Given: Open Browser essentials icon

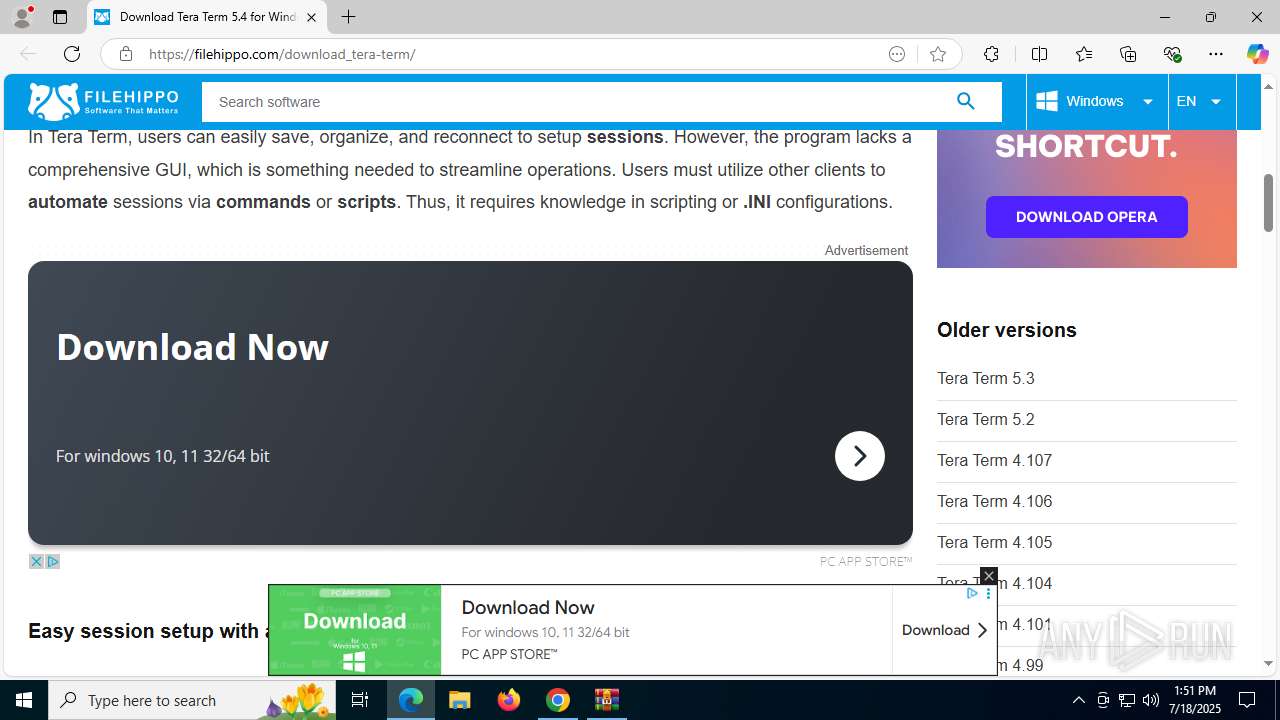Looking at the screenshot, I should (1172, 54).
